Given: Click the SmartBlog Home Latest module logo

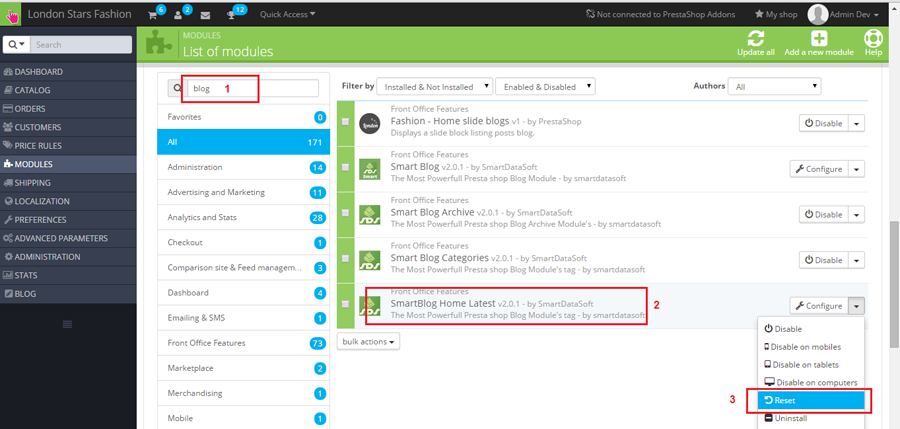Looking at the screenshot, I should click(x=369, y=306).
